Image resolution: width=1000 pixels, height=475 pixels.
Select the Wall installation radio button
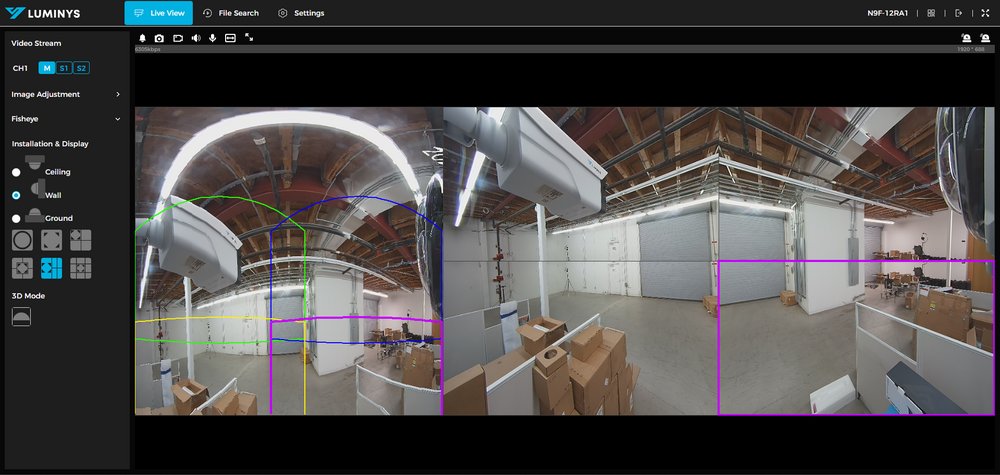[16, 195]
